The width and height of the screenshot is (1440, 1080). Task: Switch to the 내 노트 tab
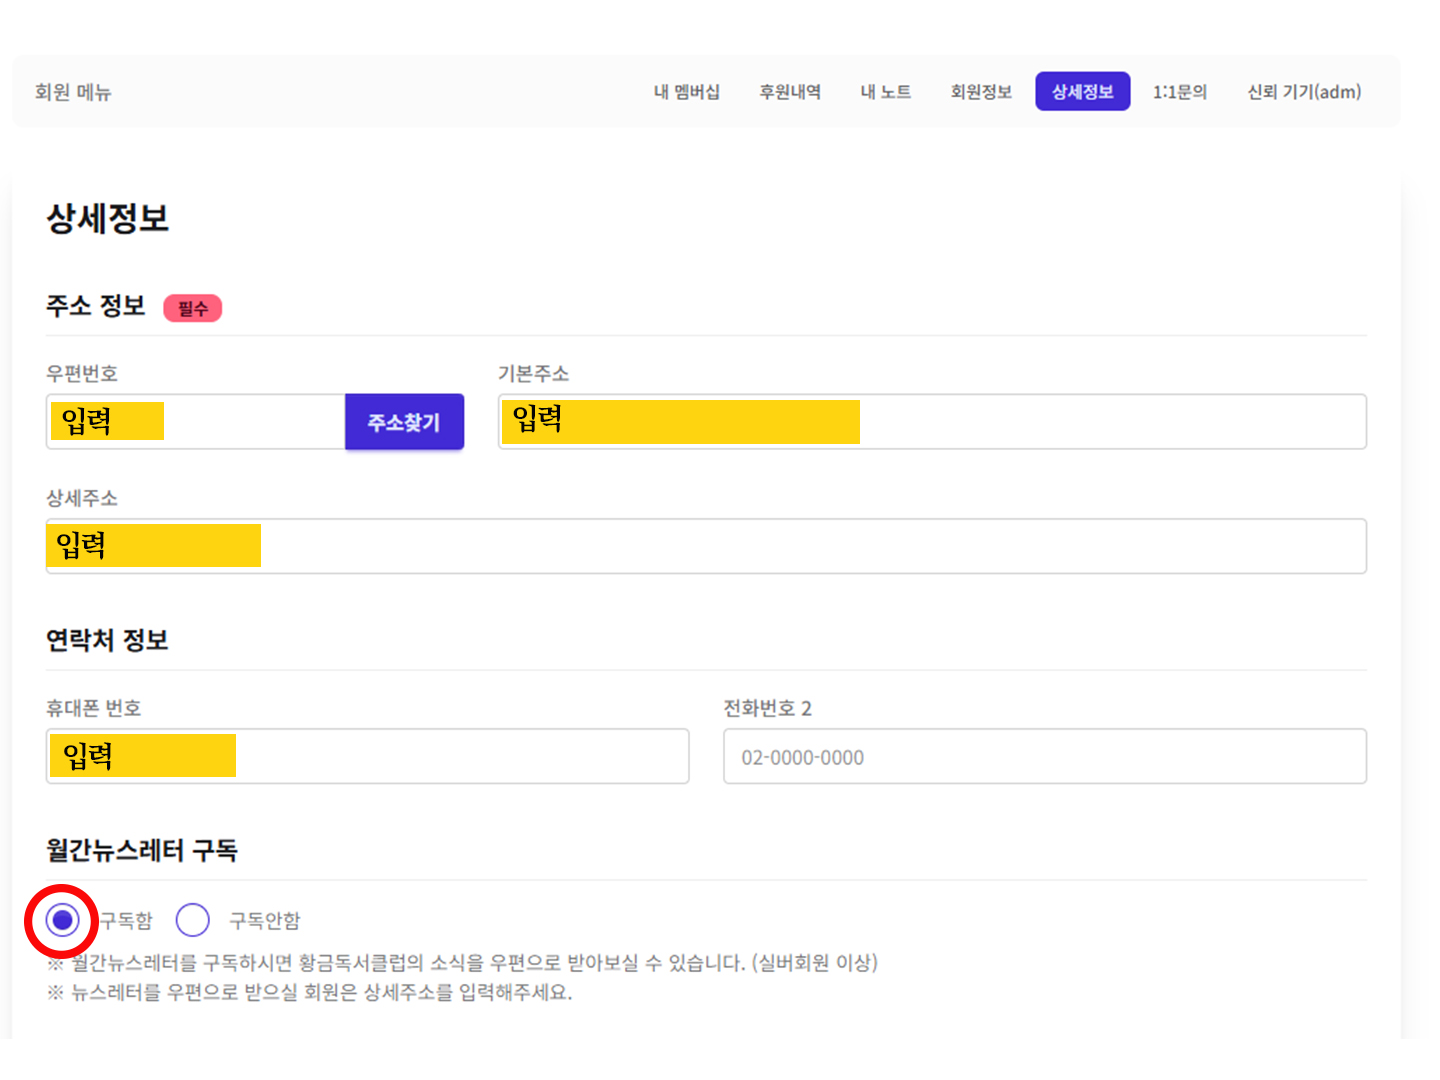click(x=885, y=92)
